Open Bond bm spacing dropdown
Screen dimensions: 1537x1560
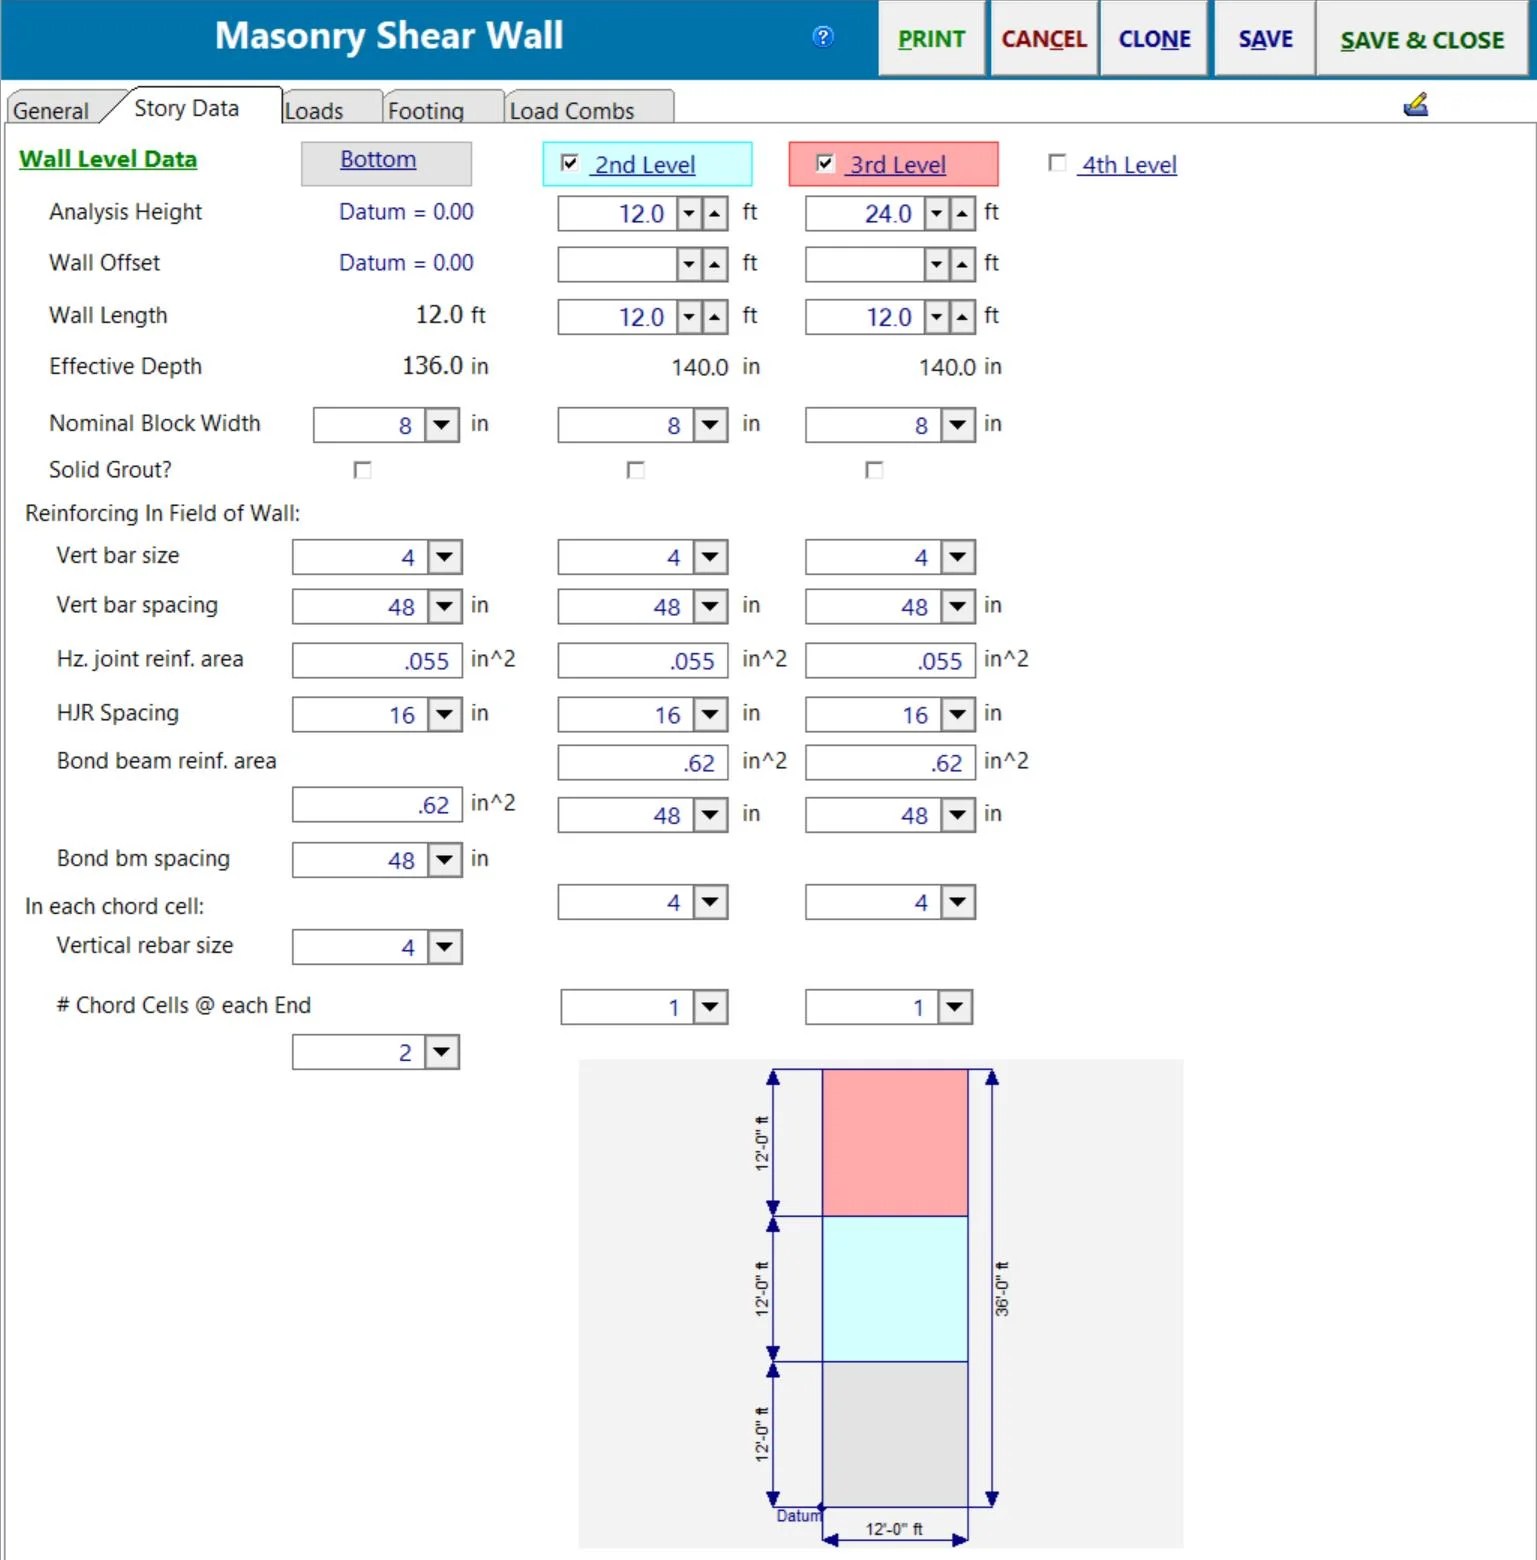coord(444,859)
